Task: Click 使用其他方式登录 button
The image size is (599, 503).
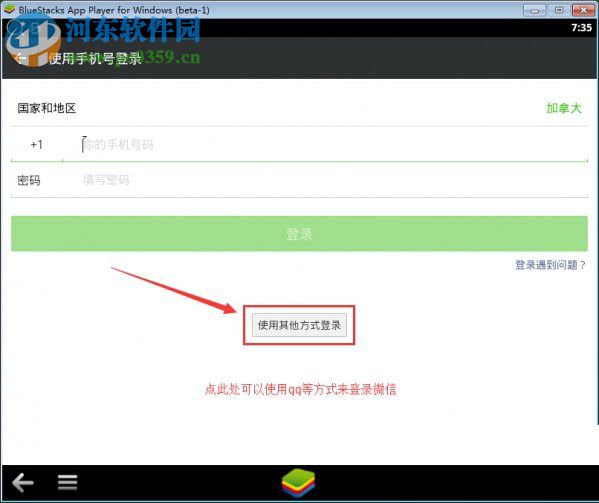Action: tap(299, 325)
